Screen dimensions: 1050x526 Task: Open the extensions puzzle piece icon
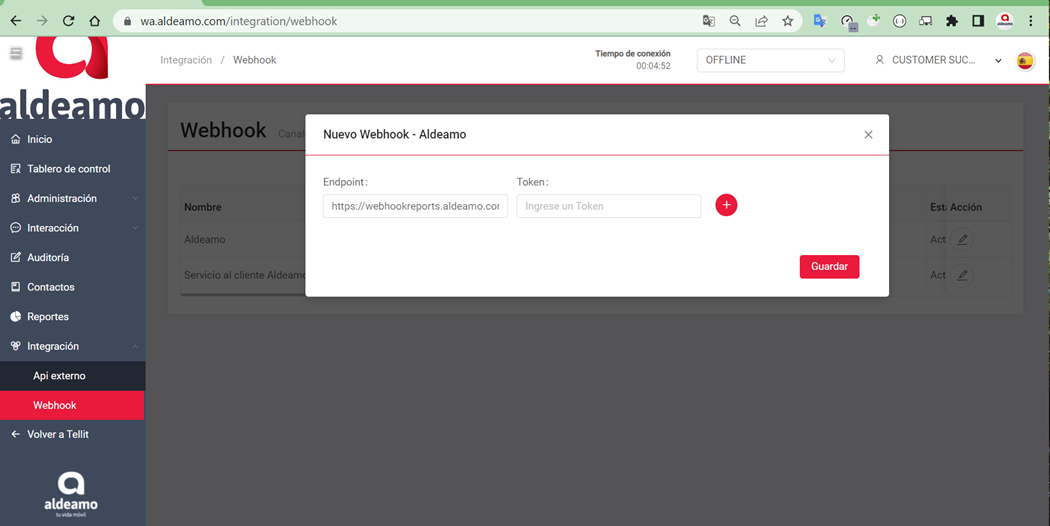[952, 21]
